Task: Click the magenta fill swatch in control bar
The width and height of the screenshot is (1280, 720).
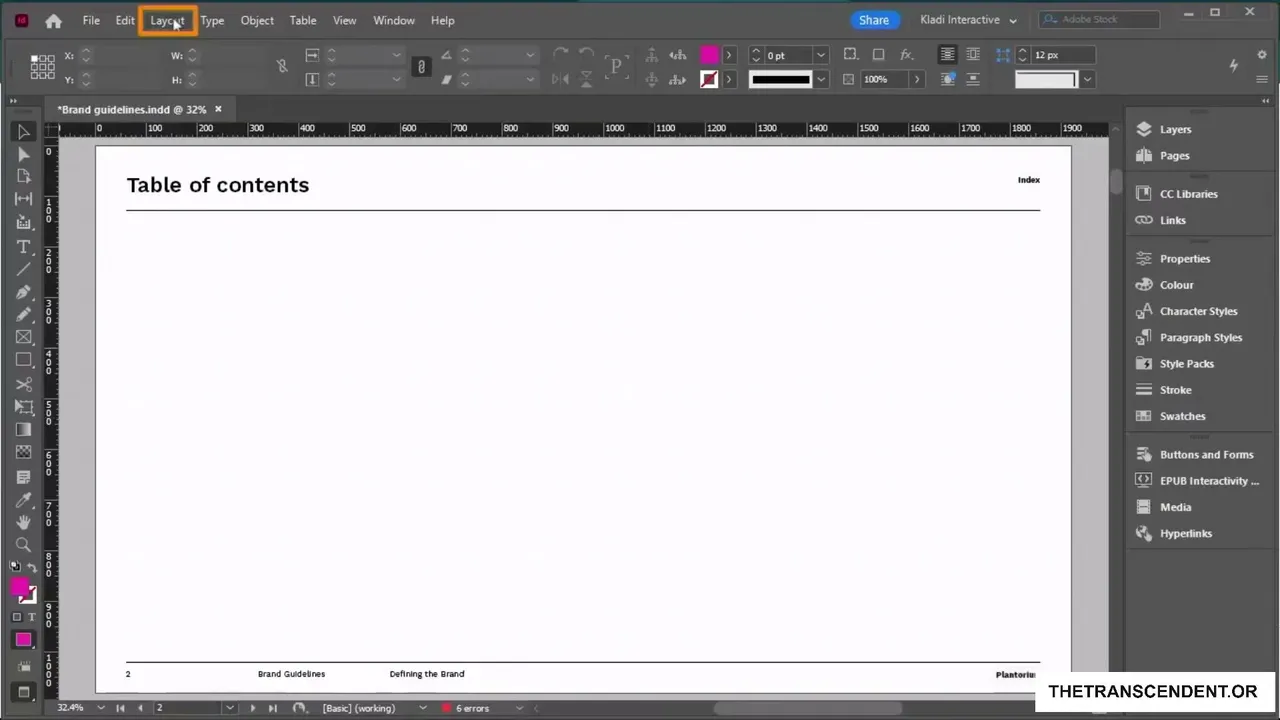Action: click(x=709, y=55)
